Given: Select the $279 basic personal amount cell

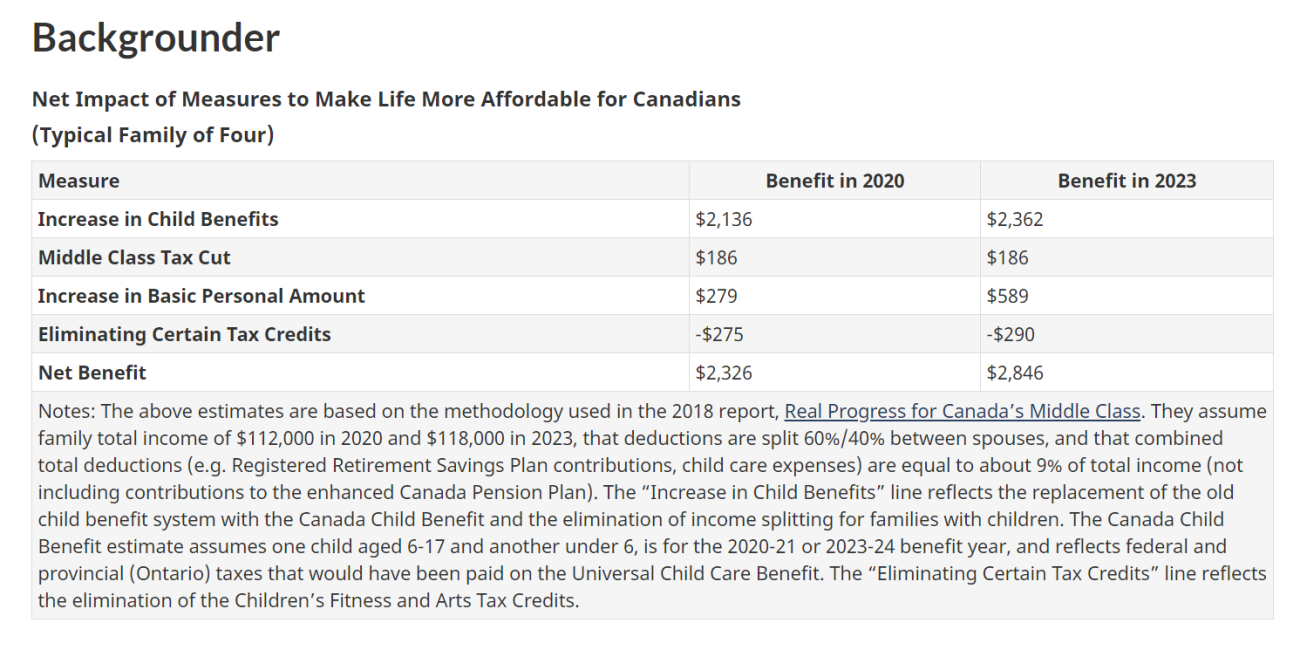Looking at the screenshot, I should pyautogui.click(x=716, y=296).
